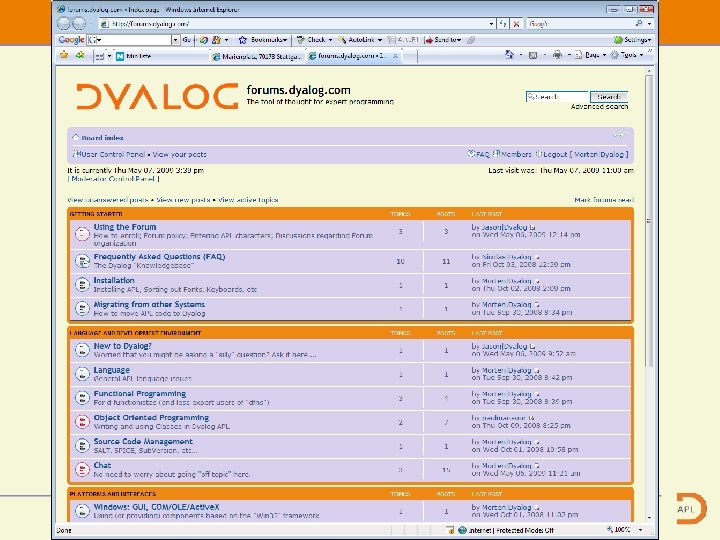Switch to the first browser tab
The height and width of the screenshot is (540, 720).
pyautogui.click(x=161, y=56)
